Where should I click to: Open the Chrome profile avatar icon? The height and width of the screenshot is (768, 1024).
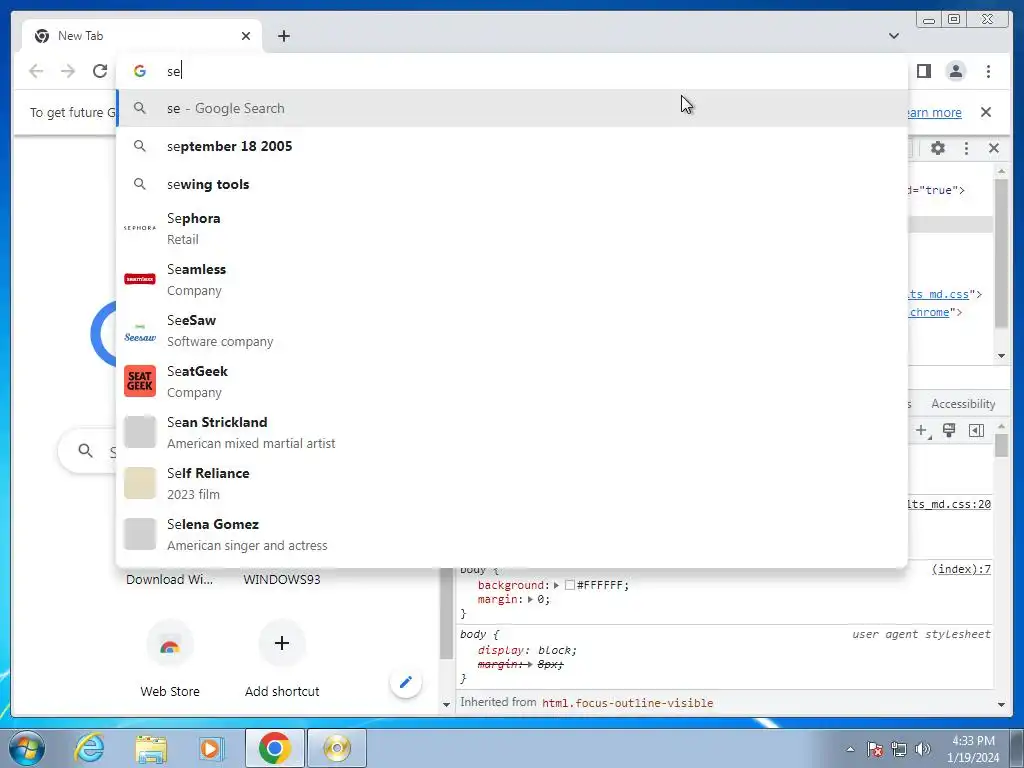955,71
